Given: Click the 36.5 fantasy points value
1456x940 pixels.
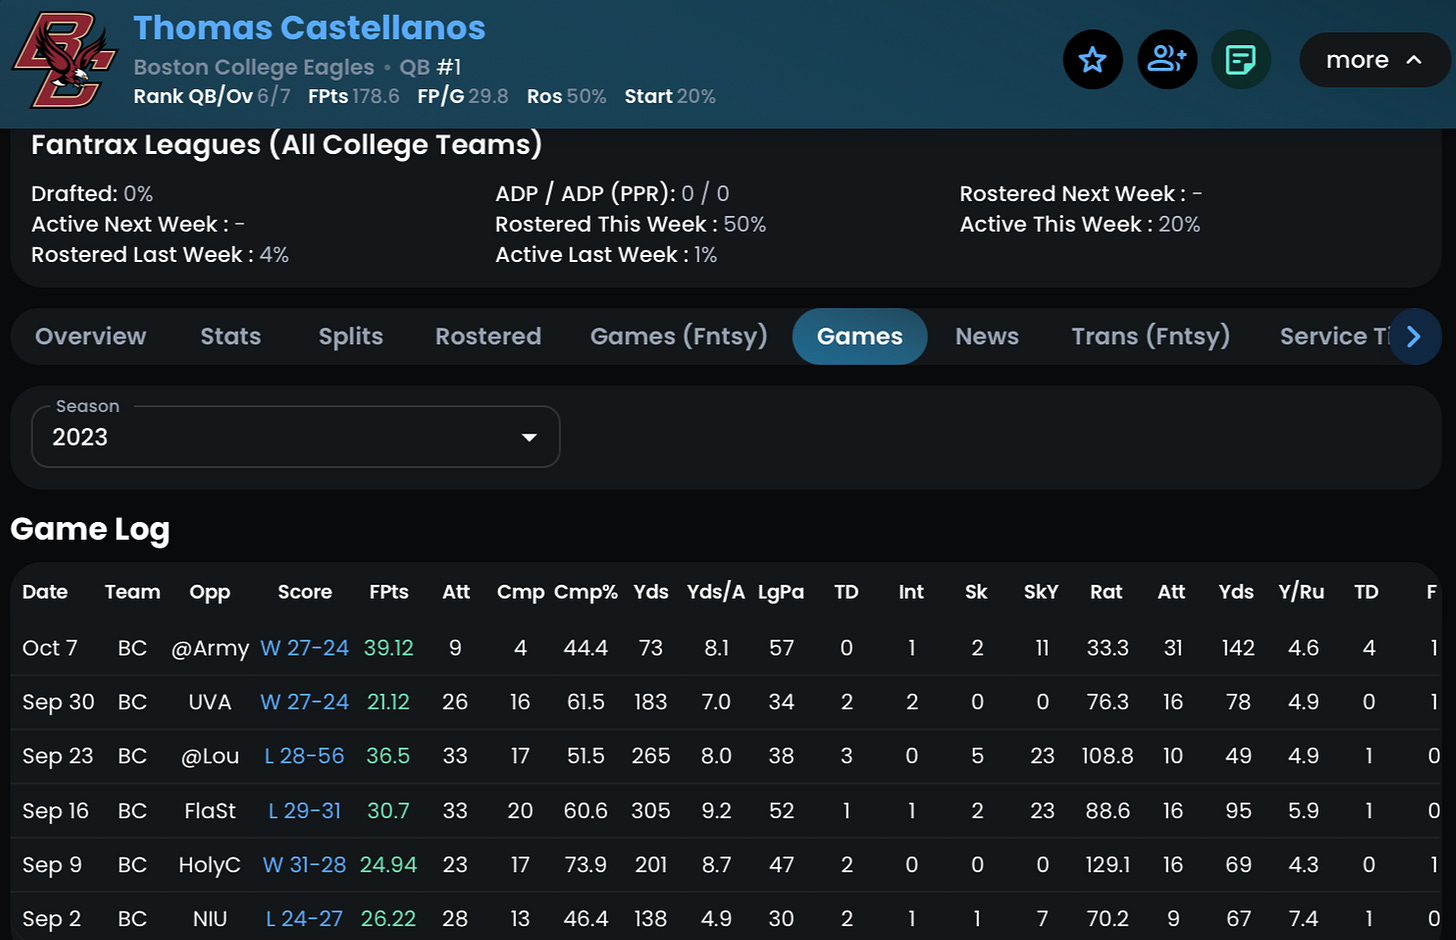Looking at the screenshot, I should pyautogui.click(x=388, y=756).
